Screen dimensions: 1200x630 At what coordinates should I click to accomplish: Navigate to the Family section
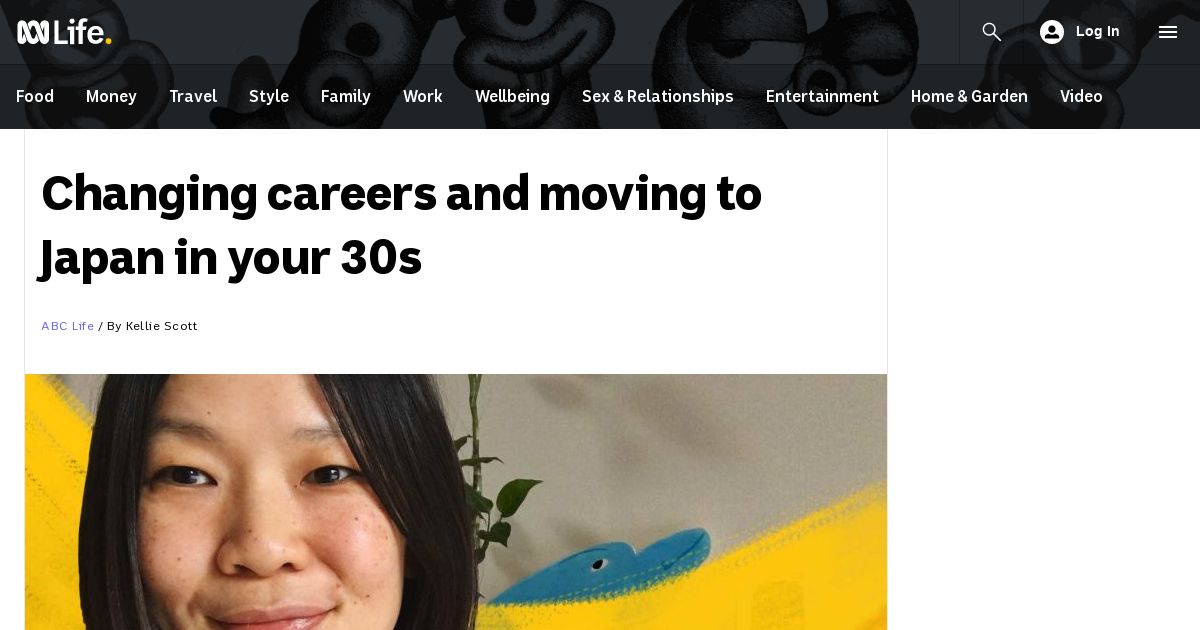(346, 97)
